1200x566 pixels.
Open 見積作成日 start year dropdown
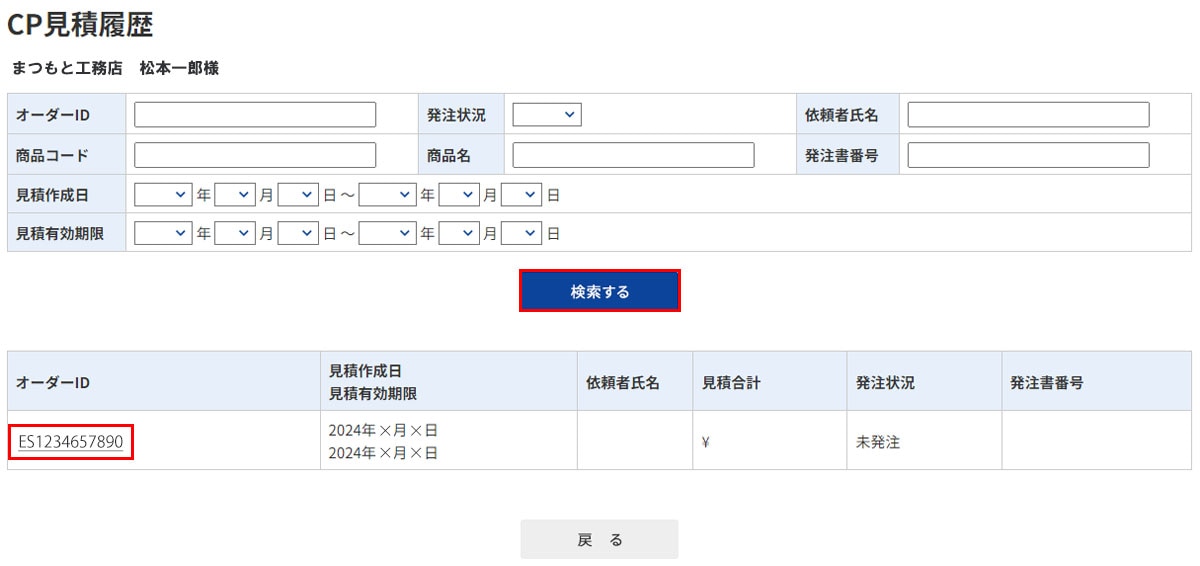point(162,195)
